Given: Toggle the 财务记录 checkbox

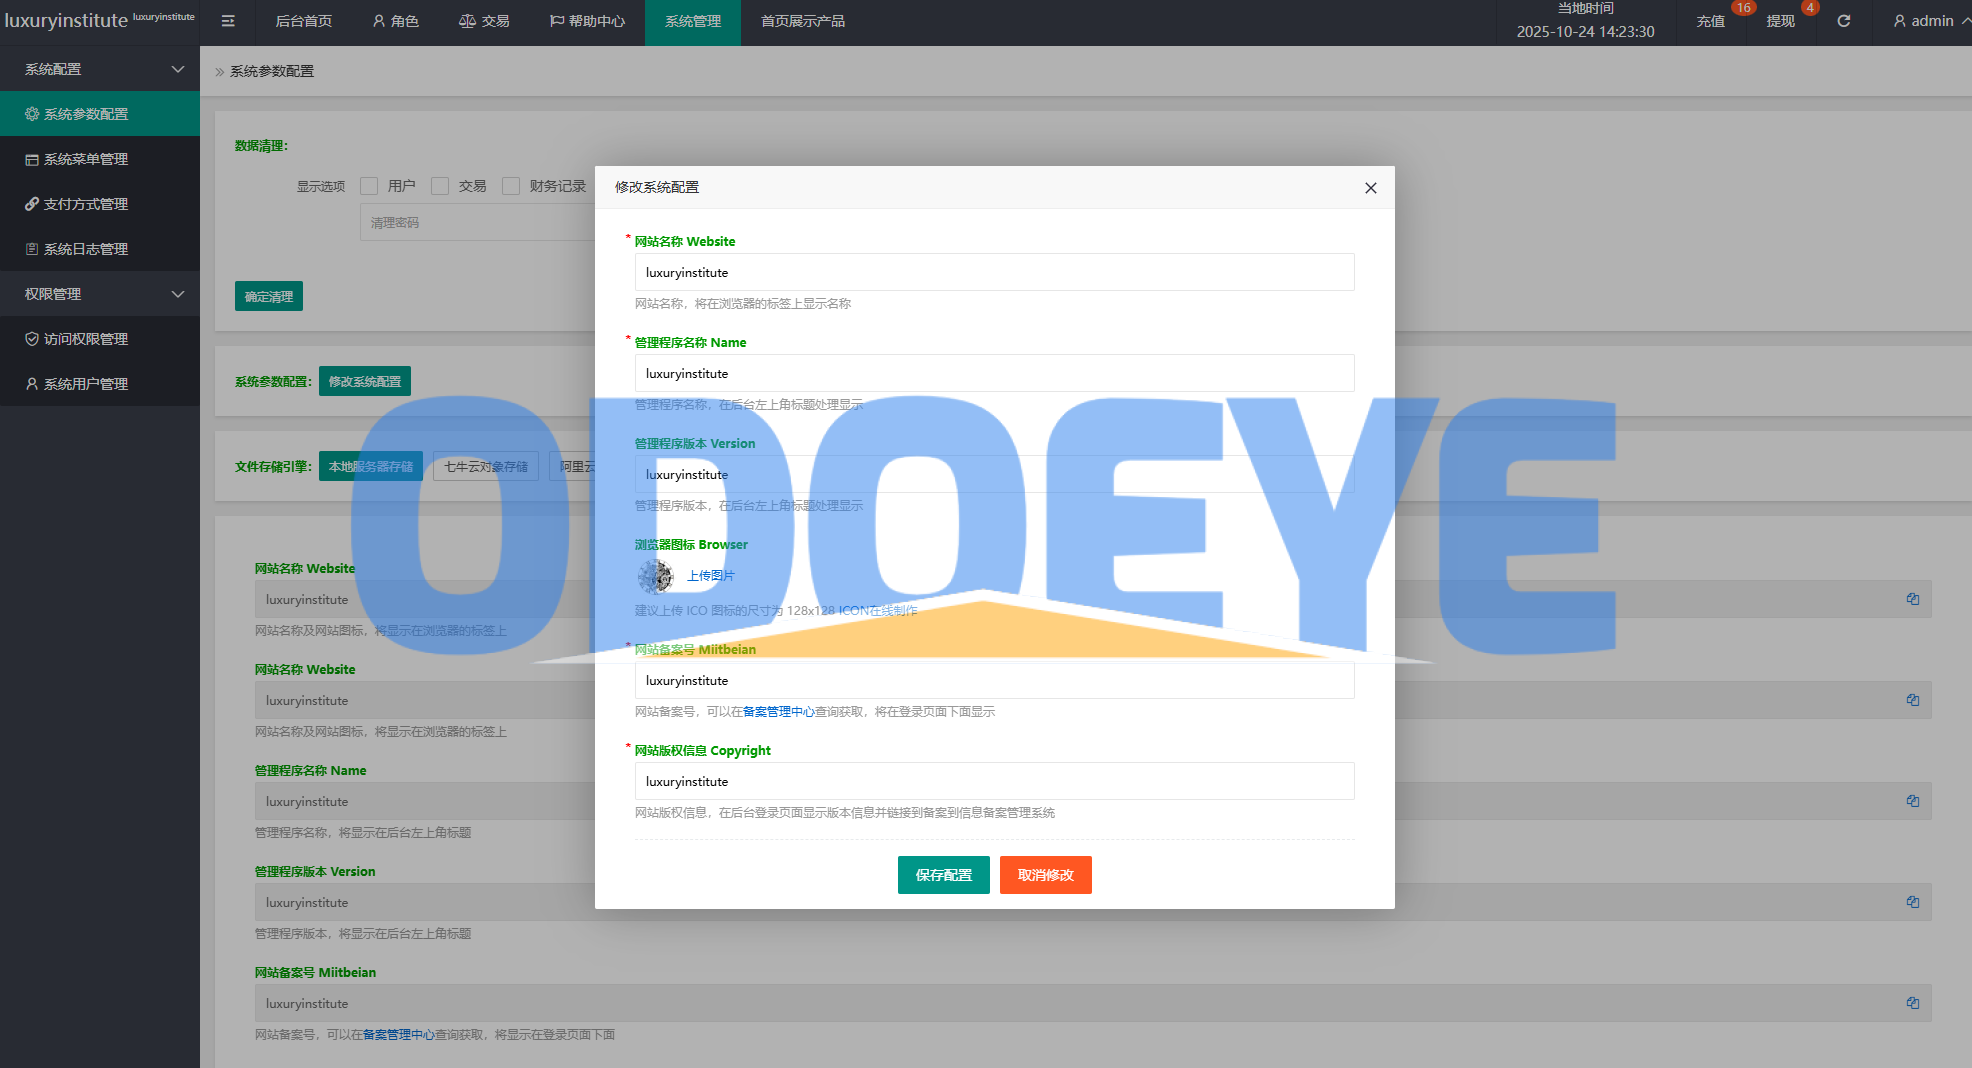Looking at the screenshot, I should [x=511, y=186].
